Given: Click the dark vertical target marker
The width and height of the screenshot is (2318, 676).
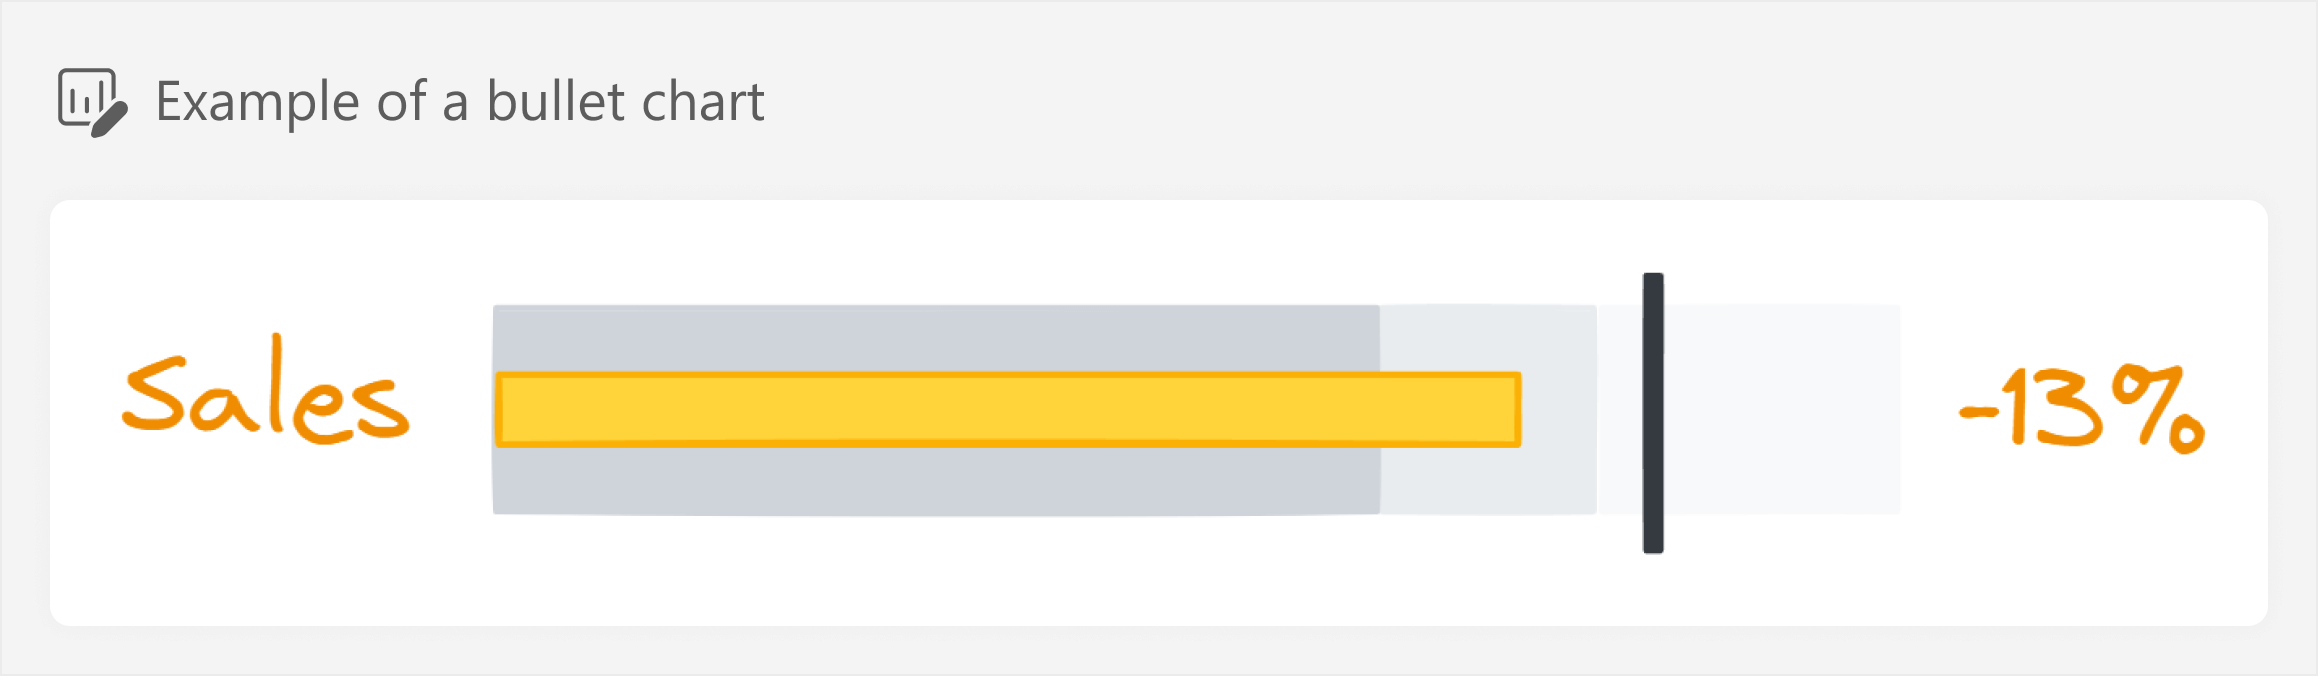Looking at the screenshot, I should click(1653, 413).
